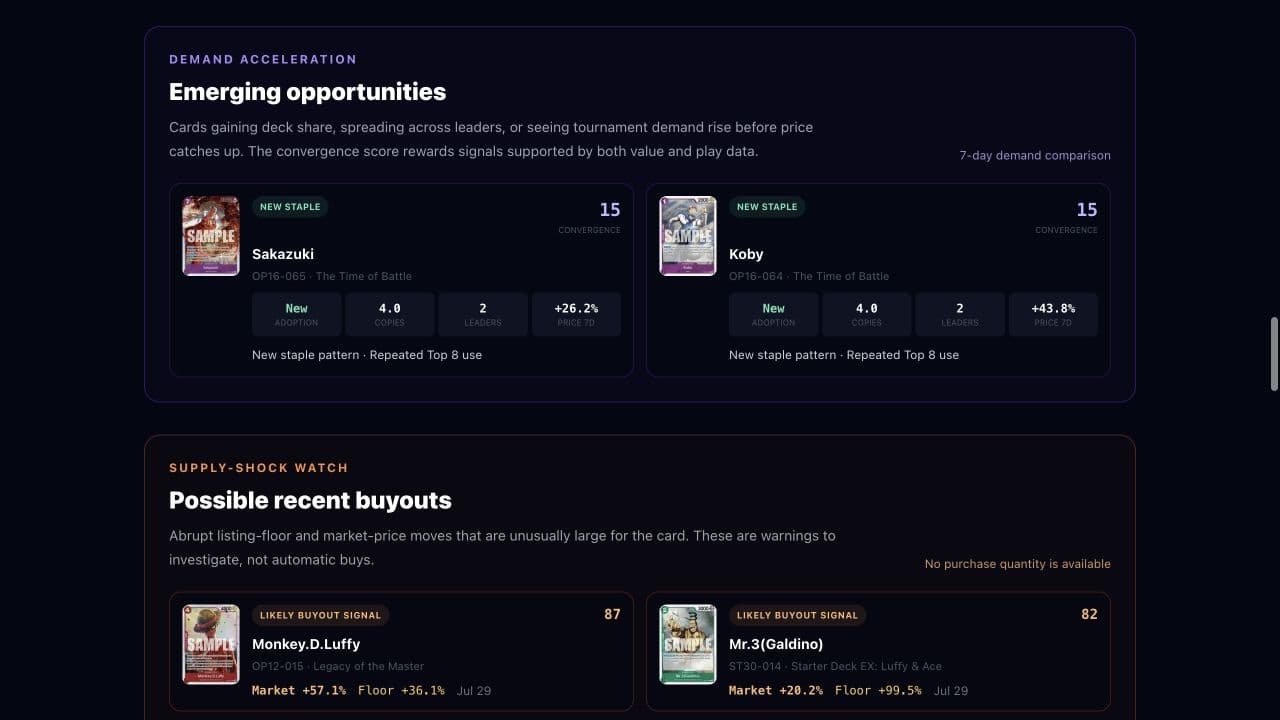Image resolution: width=1280 pixels, height=720 pixels.
Task: Click the 'SUPPLY-SHOCK WATCH' section label
Action: 258,467
